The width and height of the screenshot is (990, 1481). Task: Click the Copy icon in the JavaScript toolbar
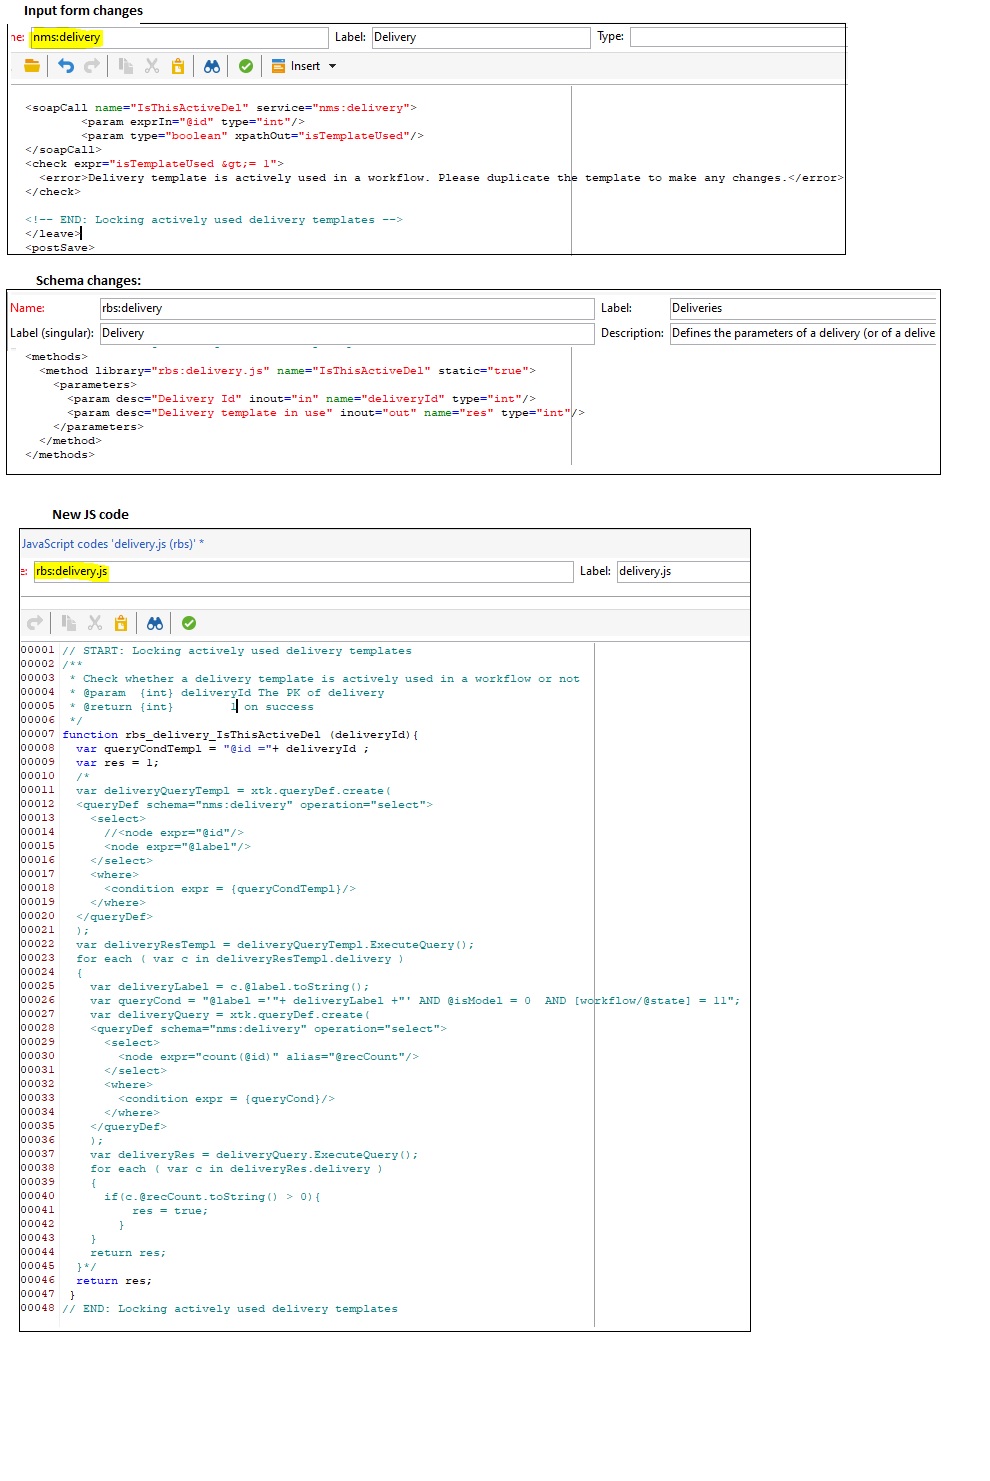69,623
